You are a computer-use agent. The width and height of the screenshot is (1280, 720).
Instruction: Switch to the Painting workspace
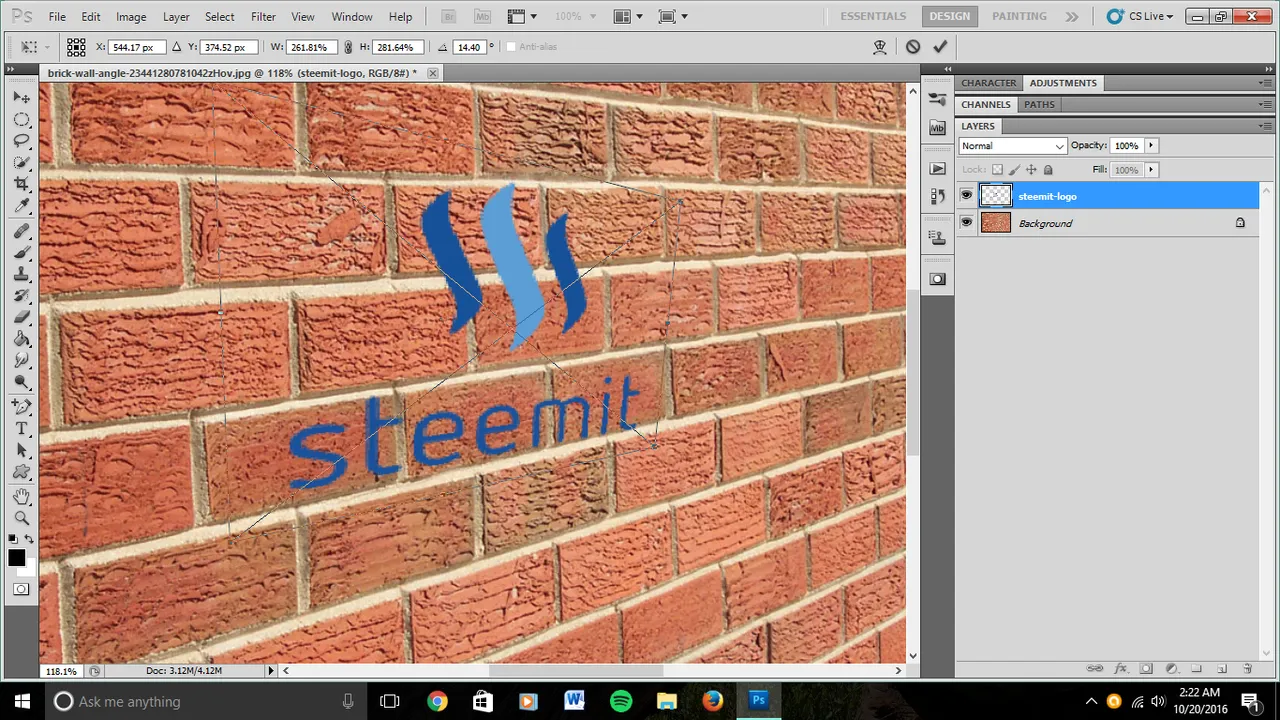point(1019,17)
